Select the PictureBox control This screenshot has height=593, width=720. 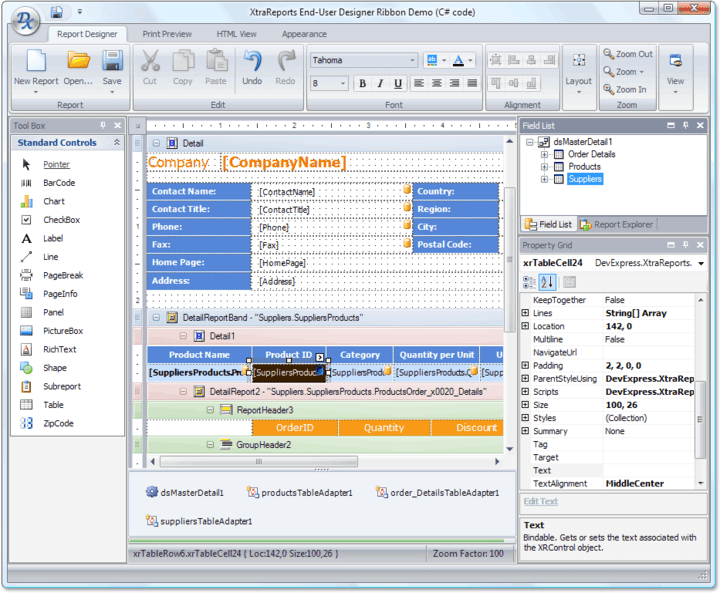pyautogui.click(x=62, y=331)
